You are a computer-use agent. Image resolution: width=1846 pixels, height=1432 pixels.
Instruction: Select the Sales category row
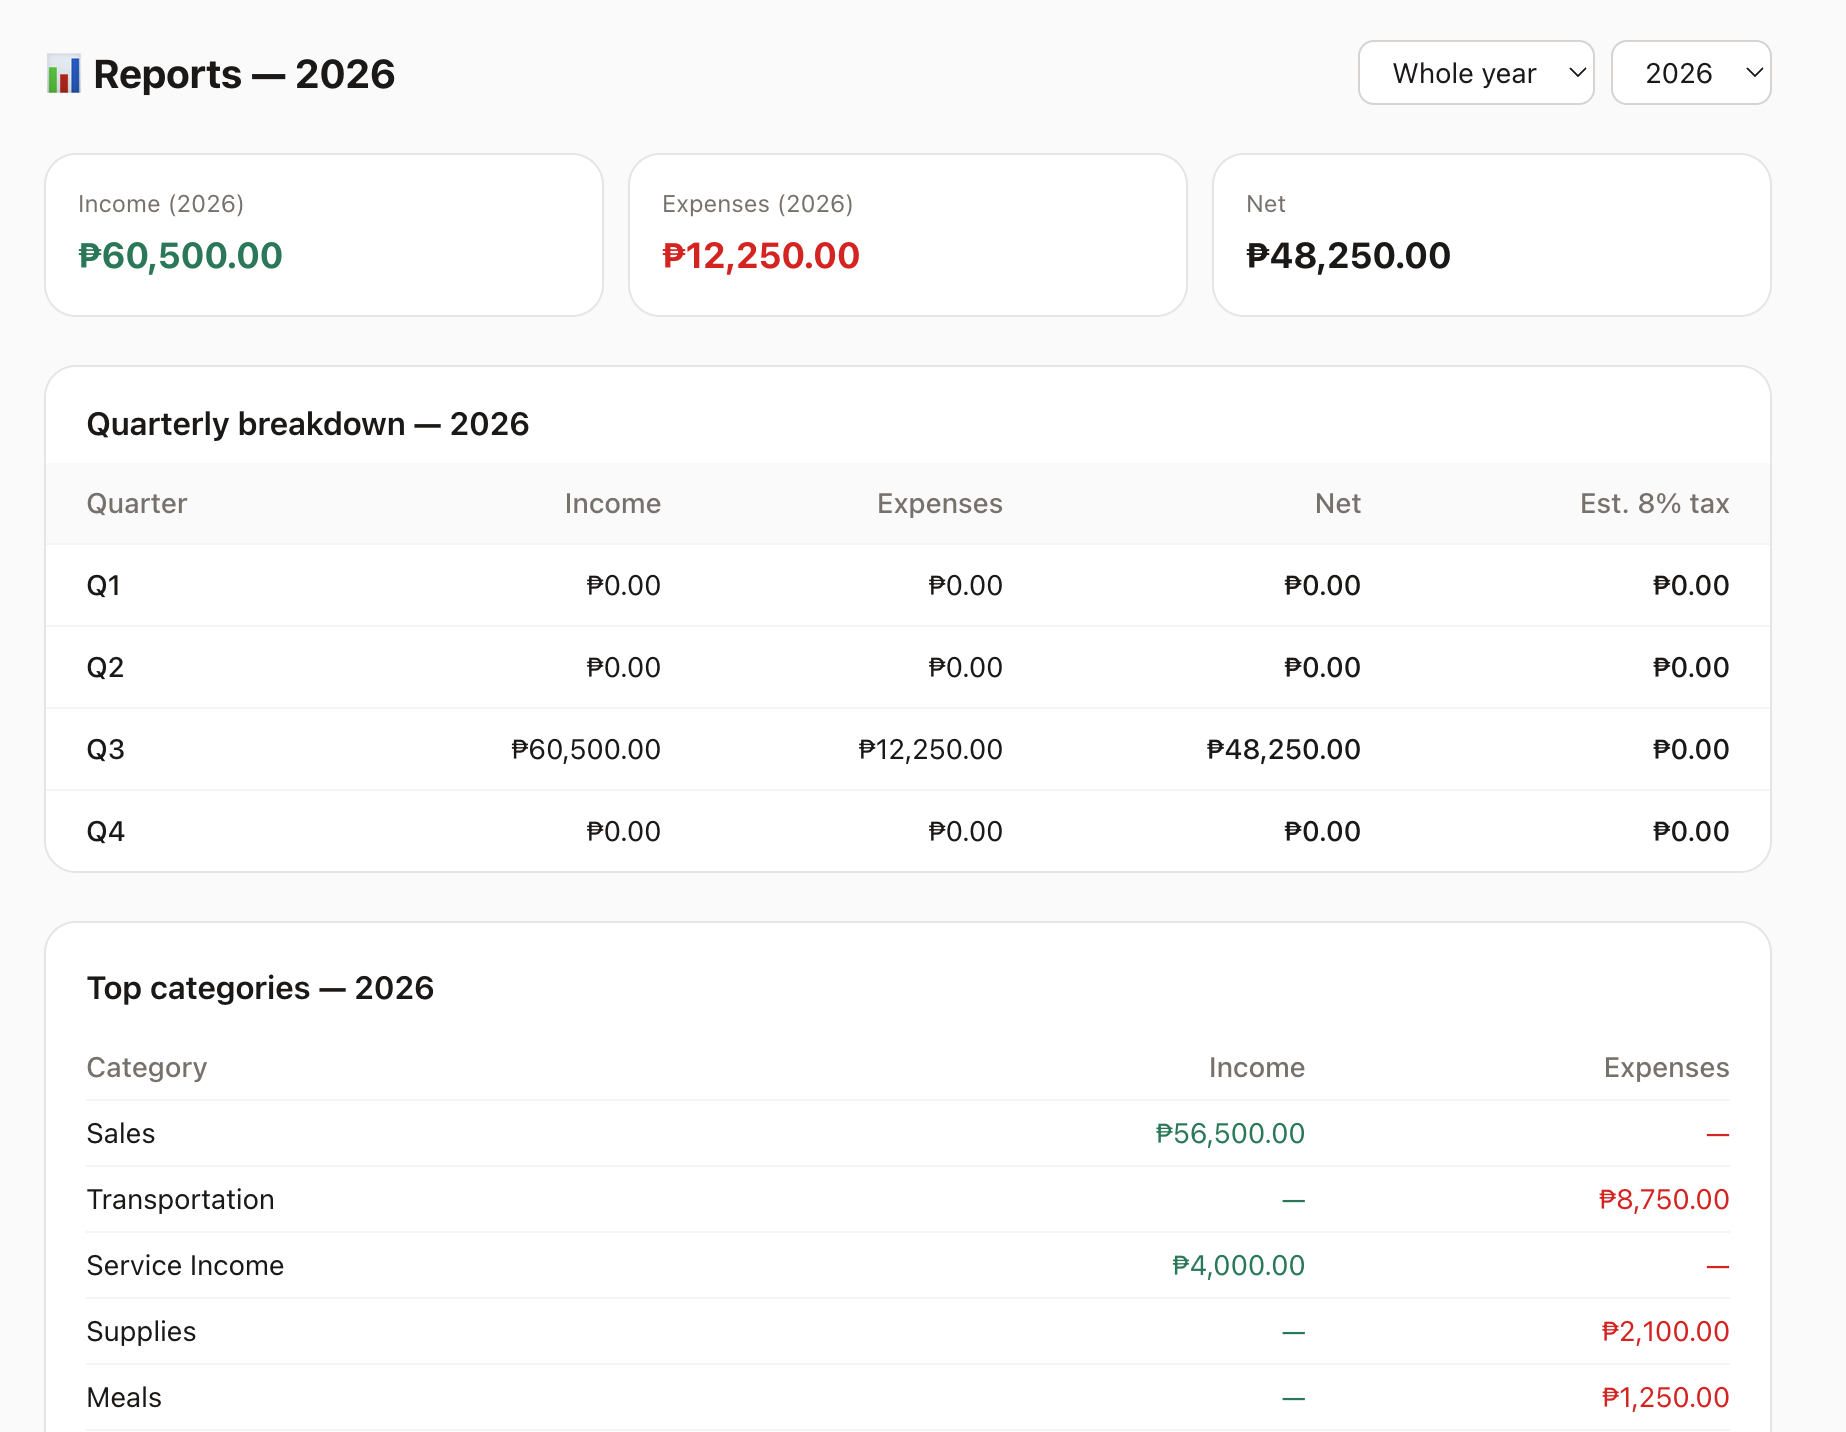coord(908,1133)
